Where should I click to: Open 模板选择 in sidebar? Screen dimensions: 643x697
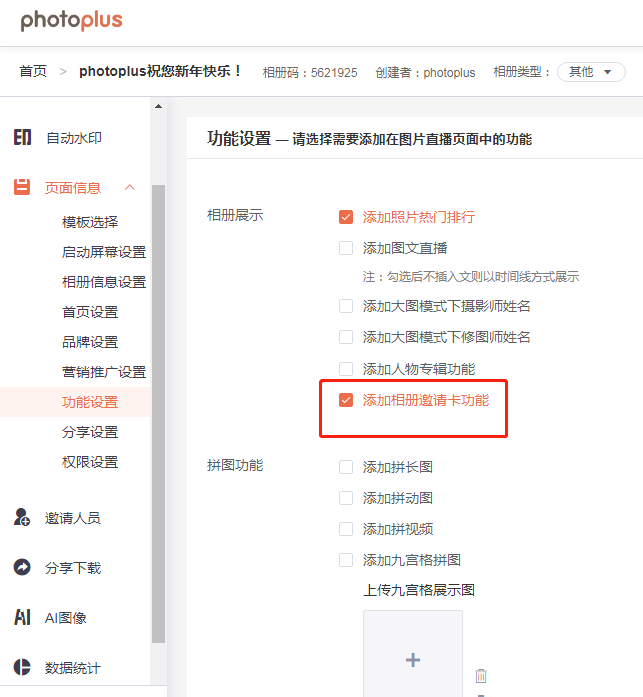coord(90,222)
